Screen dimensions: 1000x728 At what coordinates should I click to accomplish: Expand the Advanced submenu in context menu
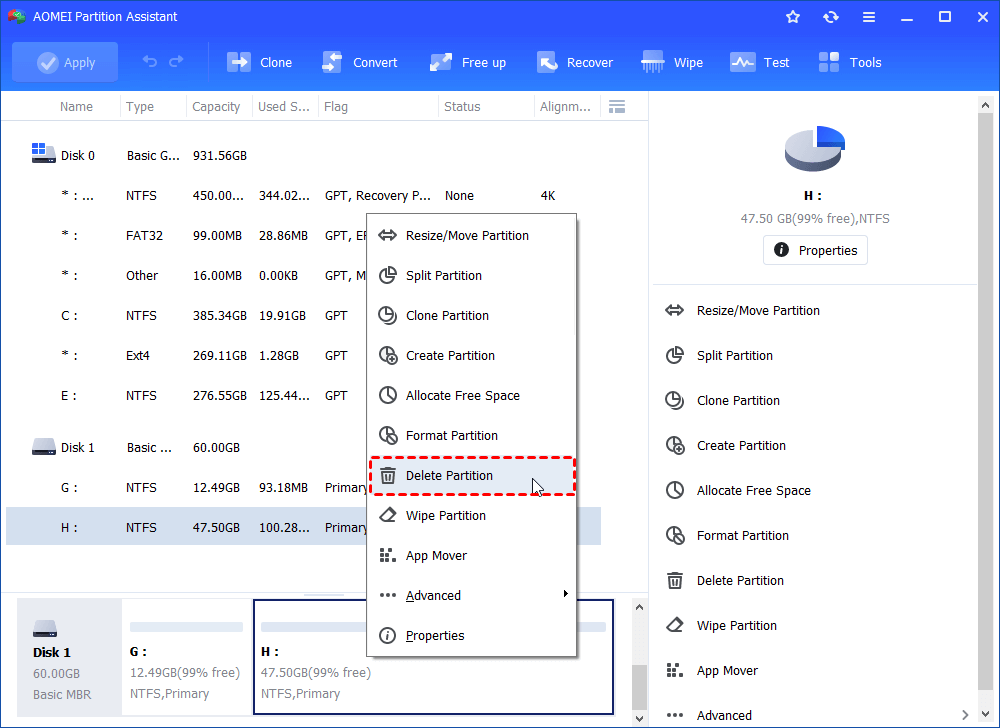click(x=472, y=595)
